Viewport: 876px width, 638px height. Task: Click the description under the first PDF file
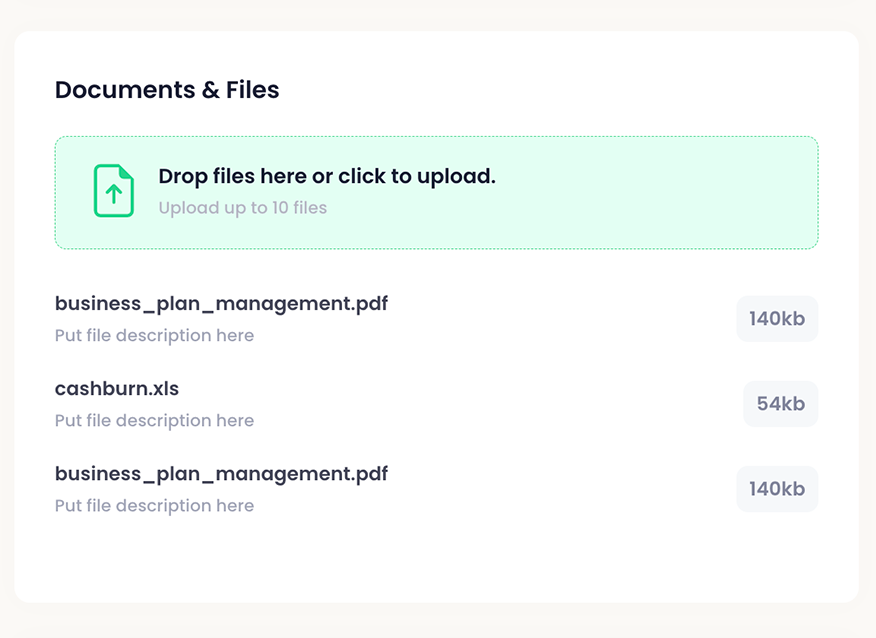[154, 336]
